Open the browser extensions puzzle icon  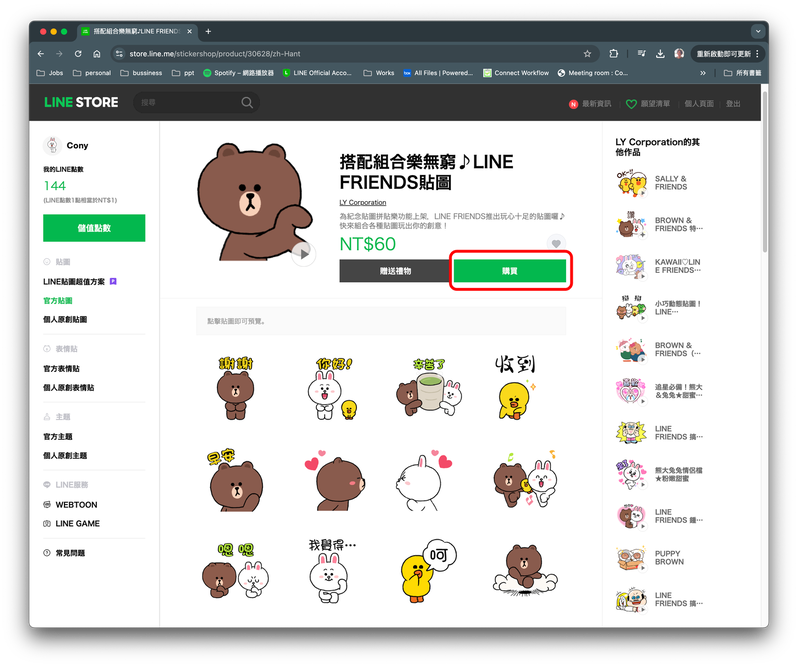point(614,54)
